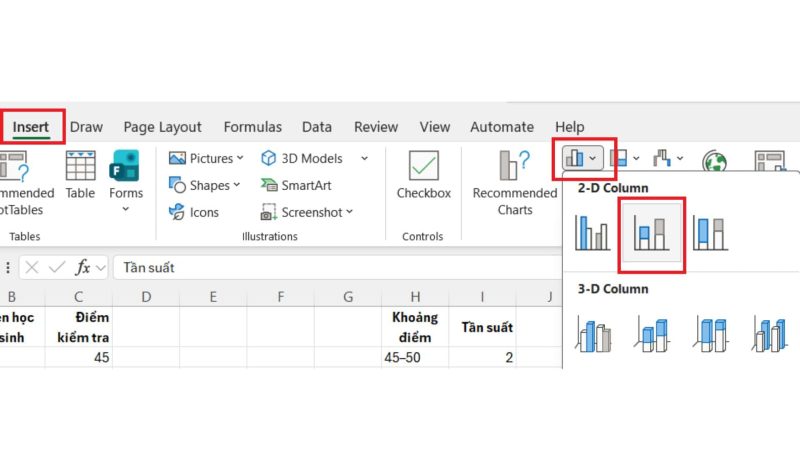Switch to the Draw tab
This screenshot has width=800, height=450.
pyautogui.click(x=86, y=127)
